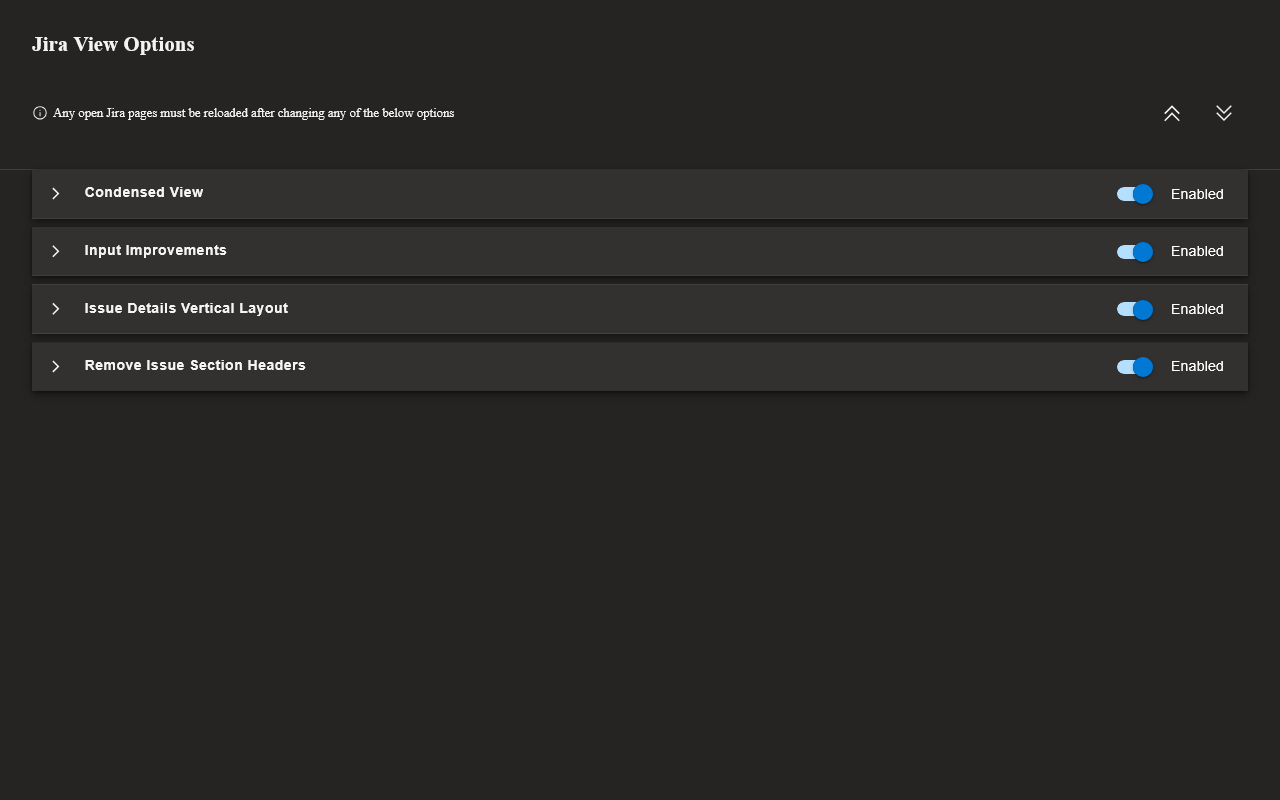
Task: Switch off Remove Issue Section Headers
Action: [1134, 367]
